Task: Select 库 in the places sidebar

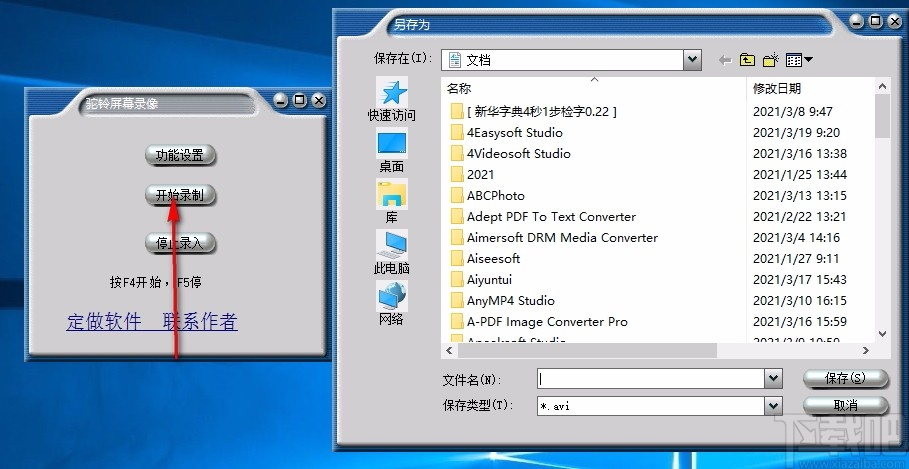Action: [x=391, y=202]
